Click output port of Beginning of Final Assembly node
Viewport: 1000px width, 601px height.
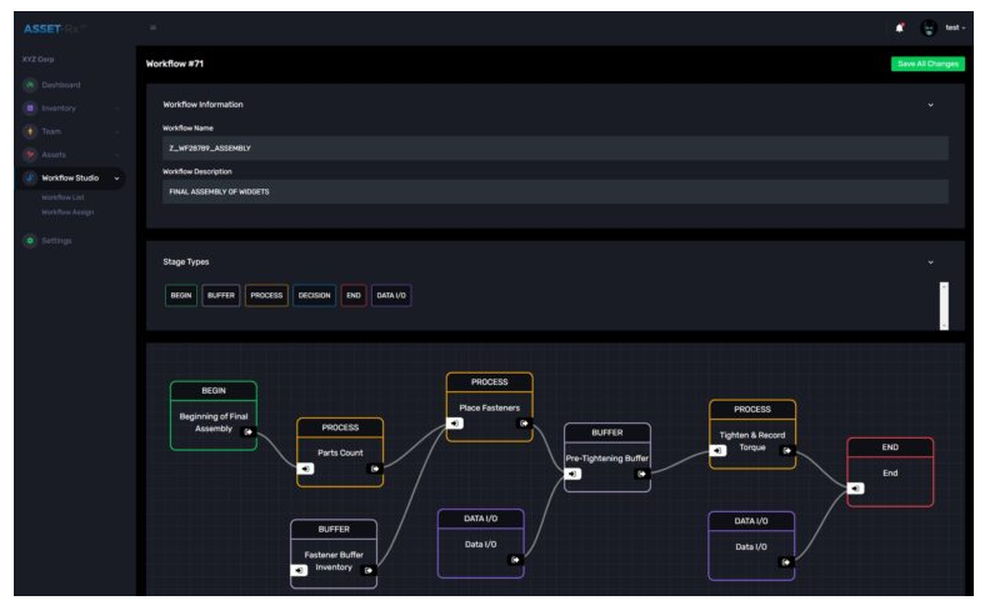[x=248, y=432]
